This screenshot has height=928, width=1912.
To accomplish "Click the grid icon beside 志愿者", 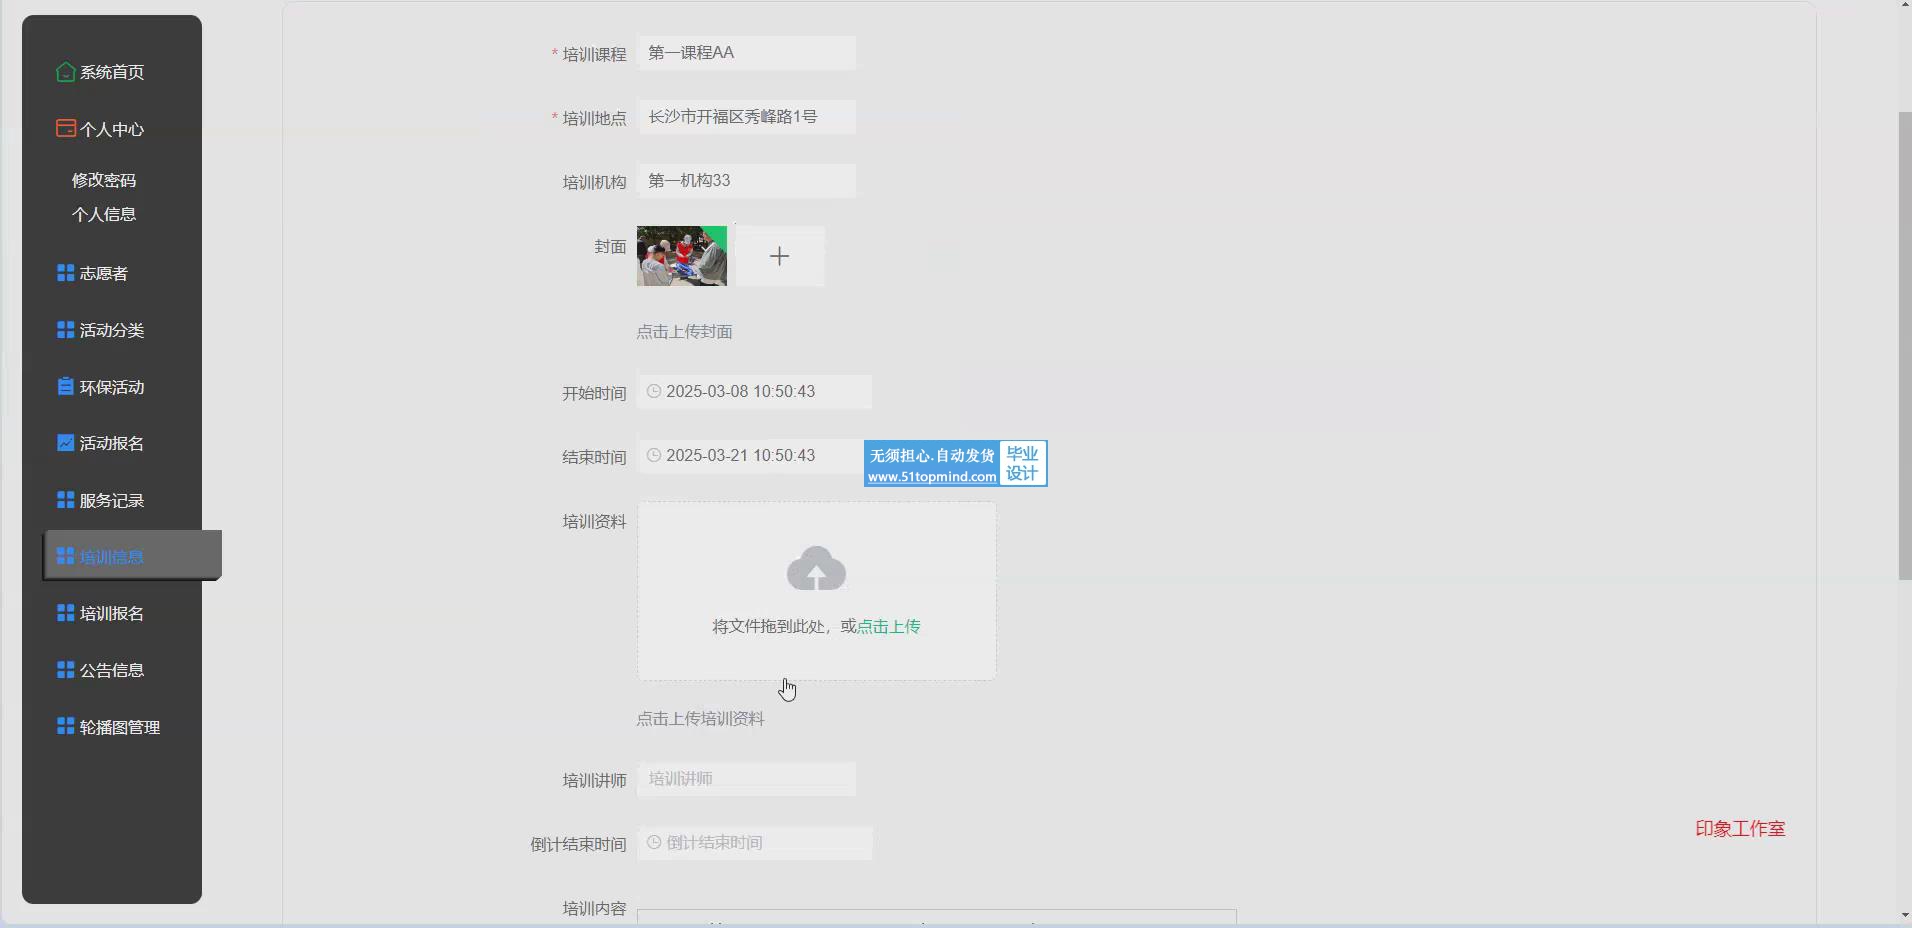I will (66, 273).
